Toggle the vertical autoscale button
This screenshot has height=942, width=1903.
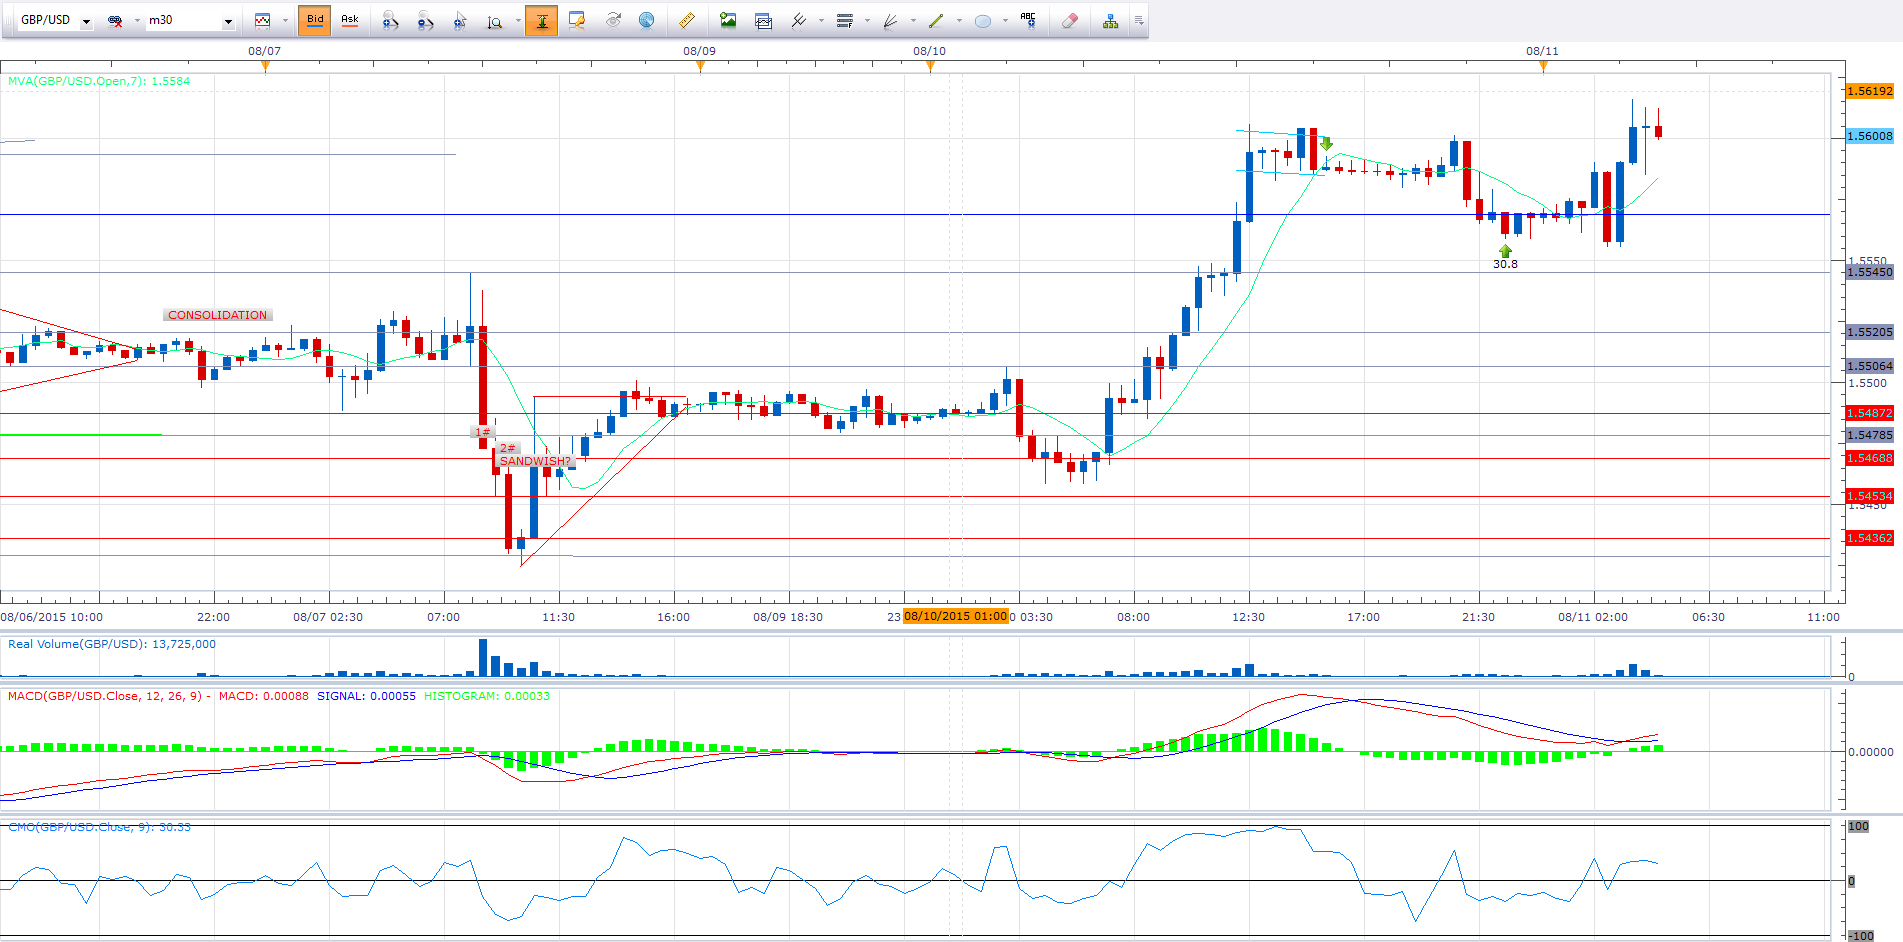click(x=541, y=21)
